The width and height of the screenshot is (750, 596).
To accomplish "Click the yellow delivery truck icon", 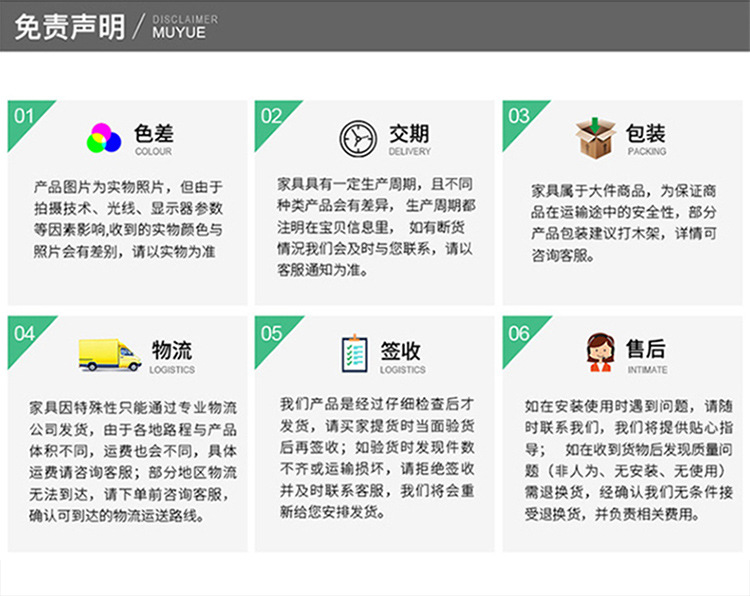I will [110, 355].
